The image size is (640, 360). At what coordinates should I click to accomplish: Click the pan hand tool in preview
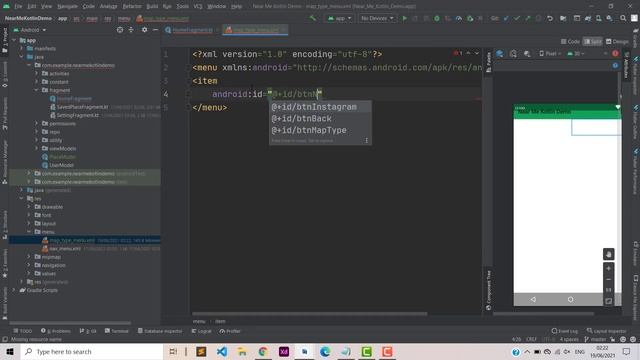click(609, 254)
